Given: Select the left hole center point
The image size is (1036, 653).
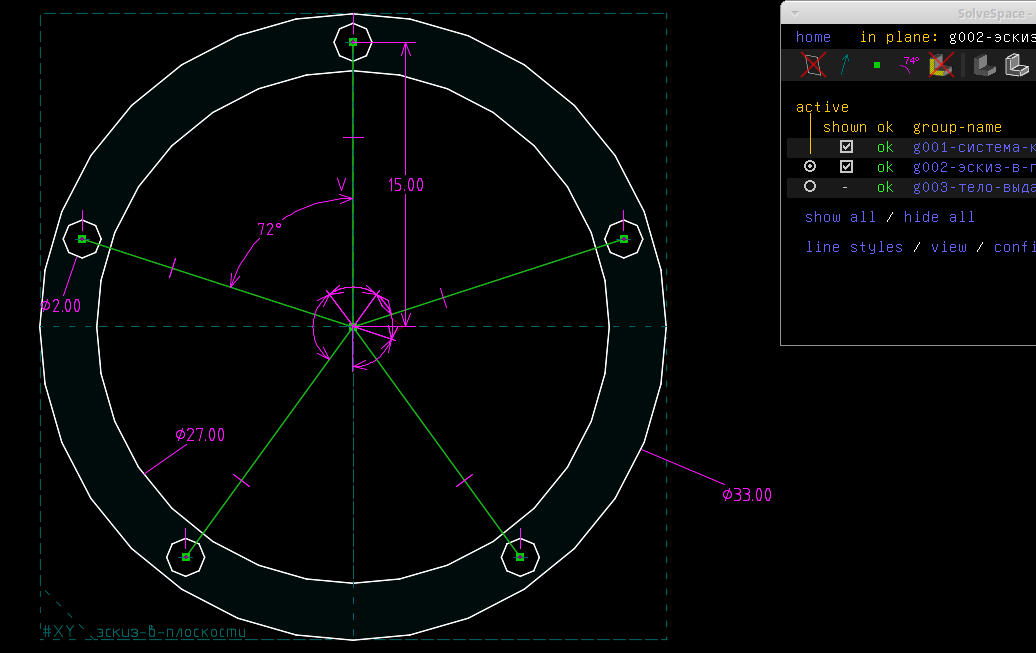Looking at the screenshot, I should 82,239.
